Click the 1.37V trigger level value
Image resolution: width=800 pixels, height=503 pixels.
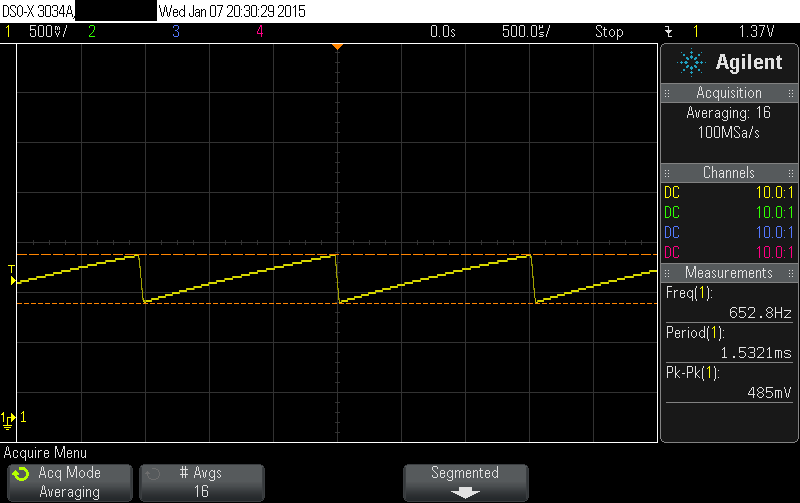(x=757, y=32)
